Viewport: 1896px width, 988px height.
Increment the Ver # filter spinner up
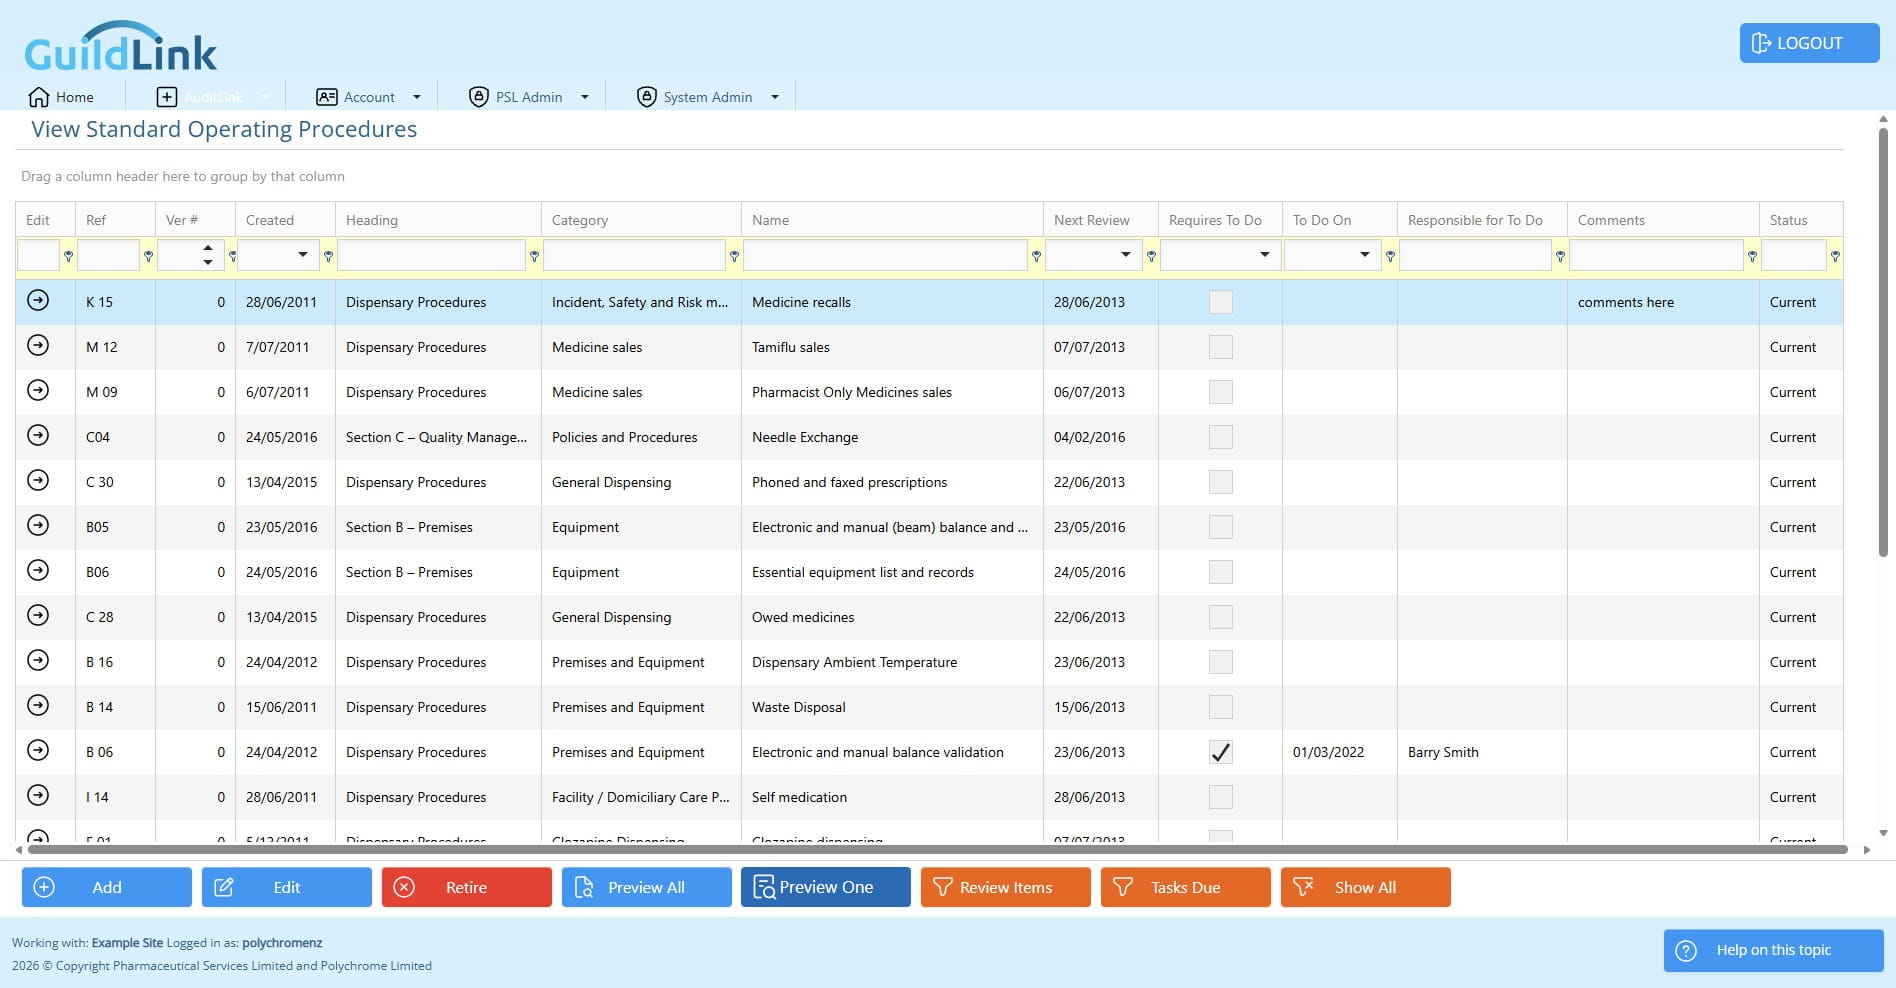(x=208, y=248)
